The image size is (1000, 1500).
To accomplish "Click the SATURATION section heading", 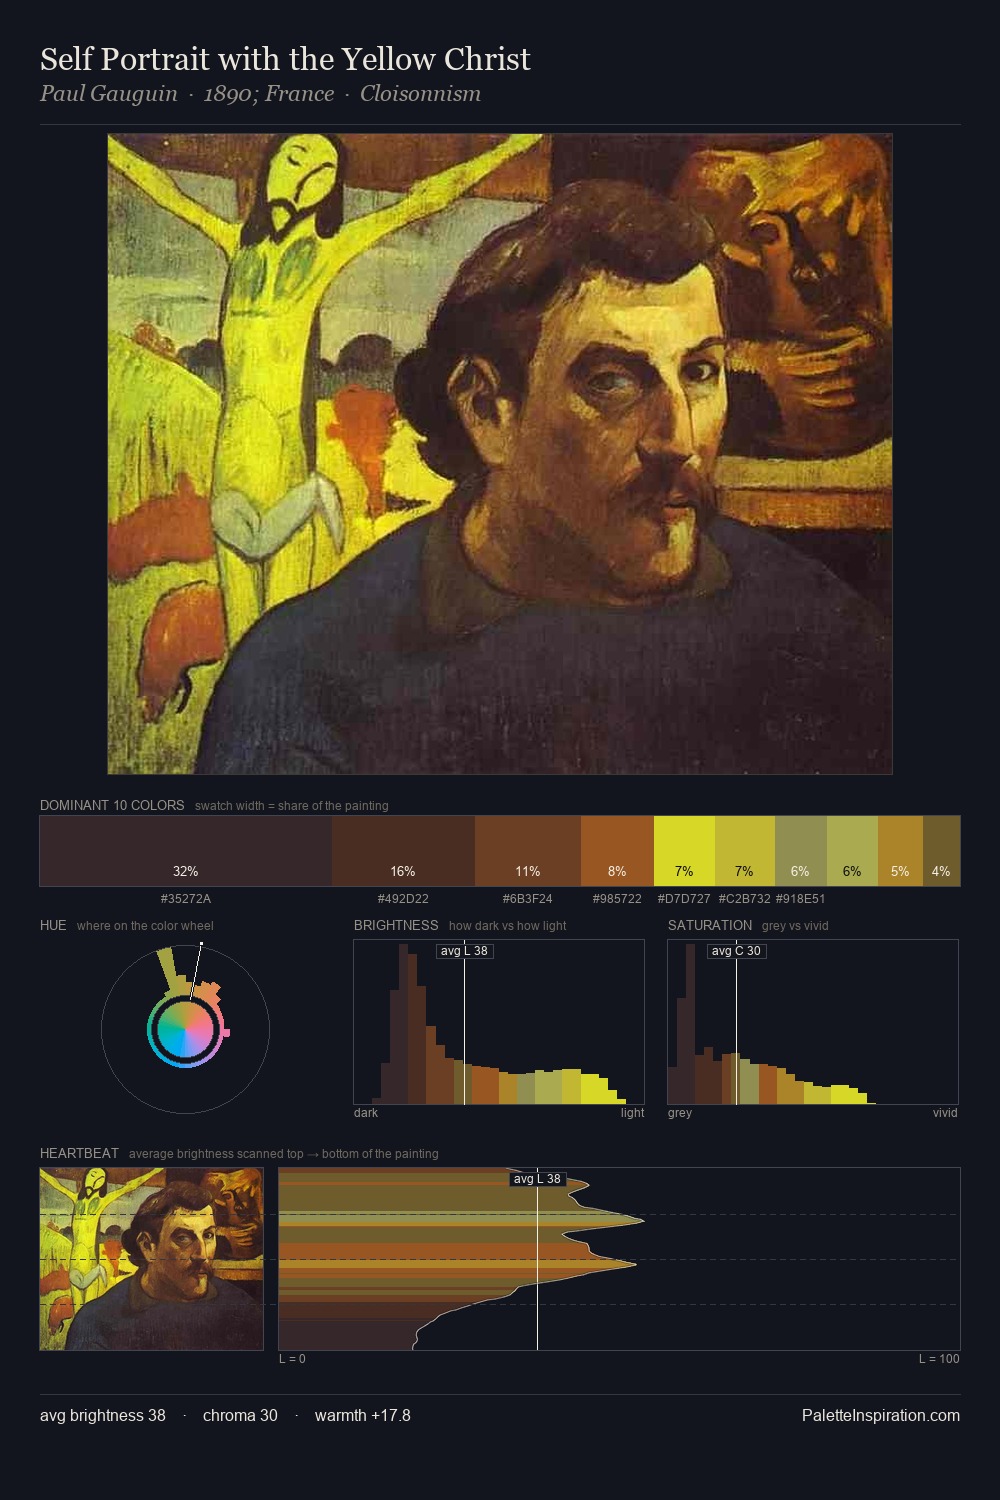I will click(710, 925).
